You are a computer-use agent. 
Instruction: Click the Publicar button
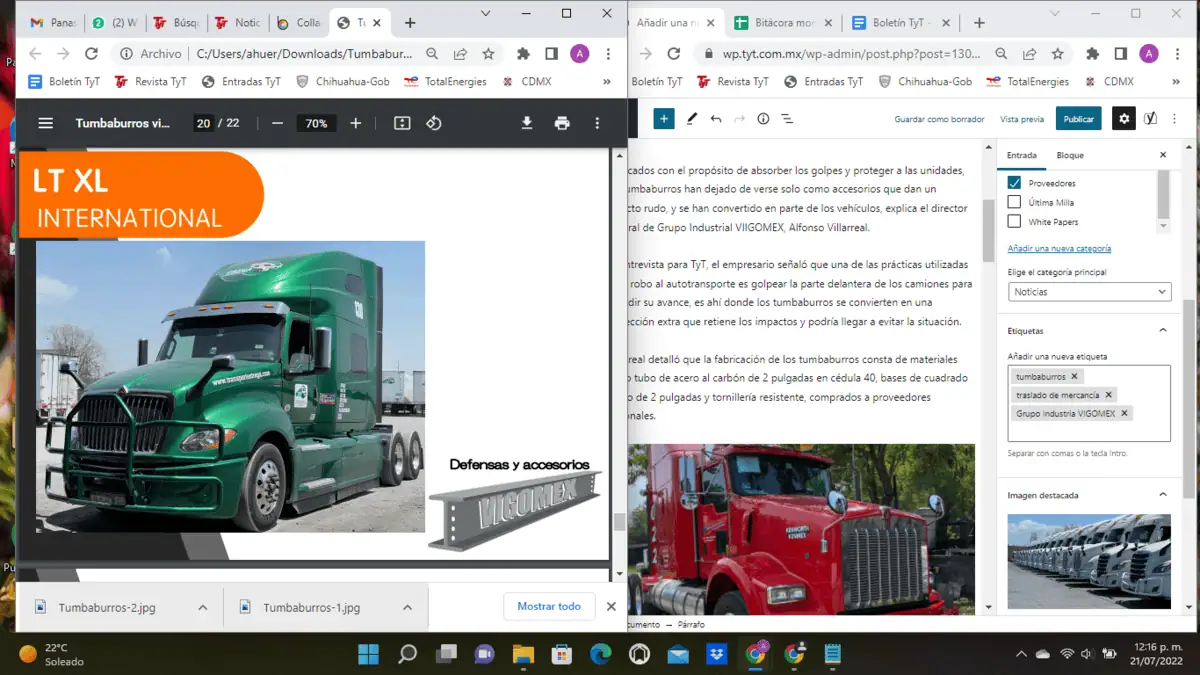1078,118
